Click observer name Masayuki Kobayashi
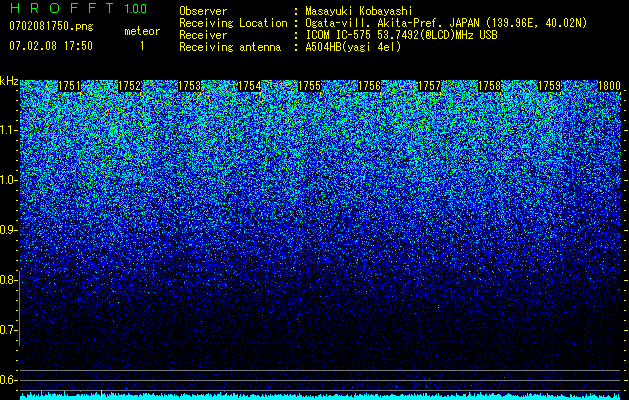 359,11
